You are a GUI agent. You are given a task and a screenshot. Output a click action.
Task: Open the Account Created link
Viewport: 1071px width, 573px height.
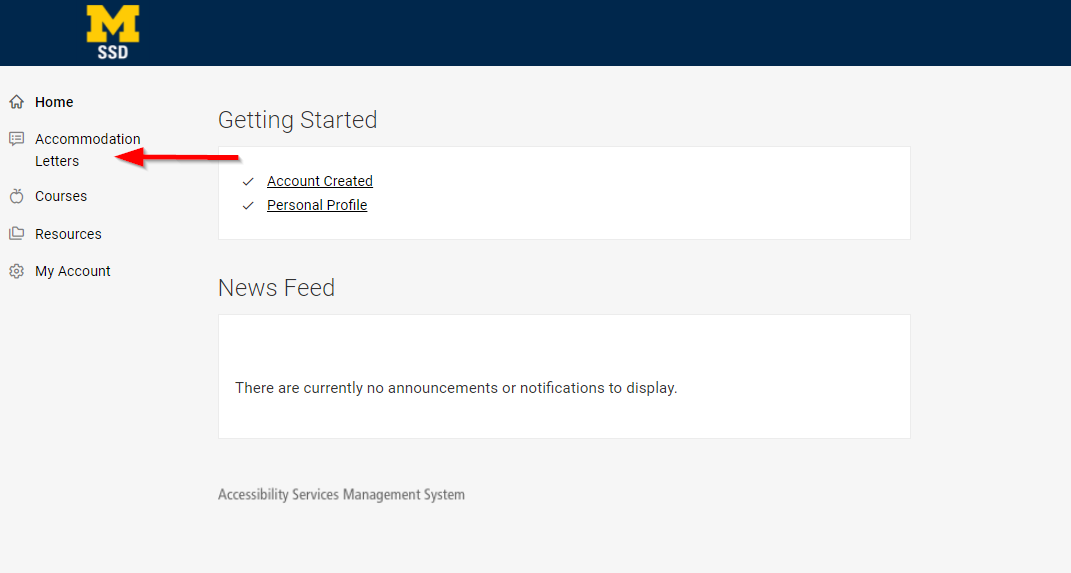(x=320, y=181)
